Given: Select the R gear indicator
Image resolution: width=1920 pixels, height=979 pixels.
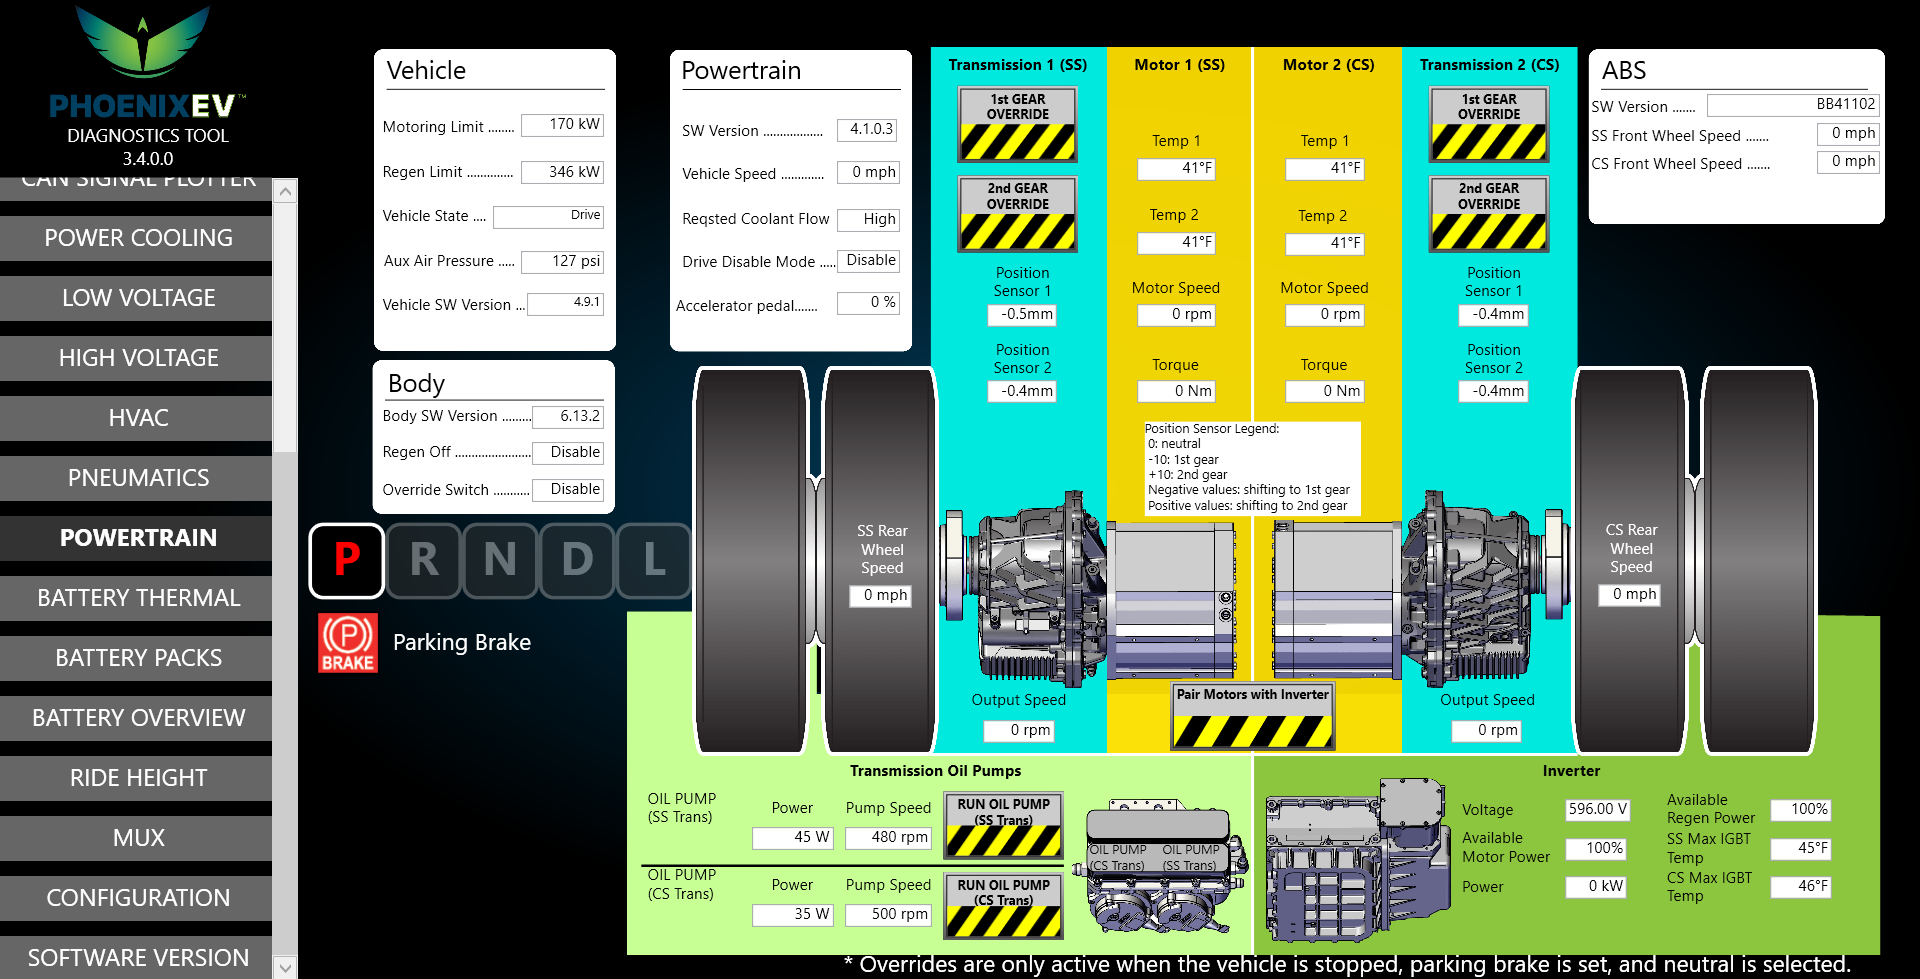Looking at the screenshot, I should (x=424, y=560).
